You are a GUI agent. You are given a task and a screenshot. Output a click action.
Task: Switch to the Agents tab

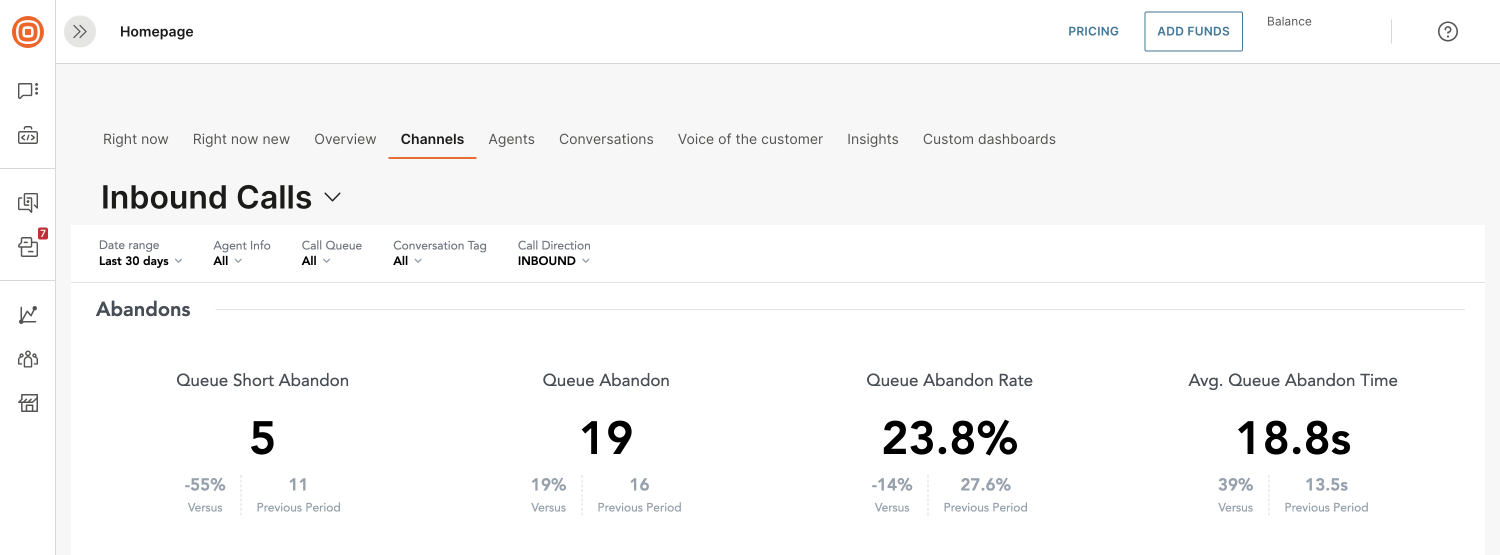click(x=511, y=139)
